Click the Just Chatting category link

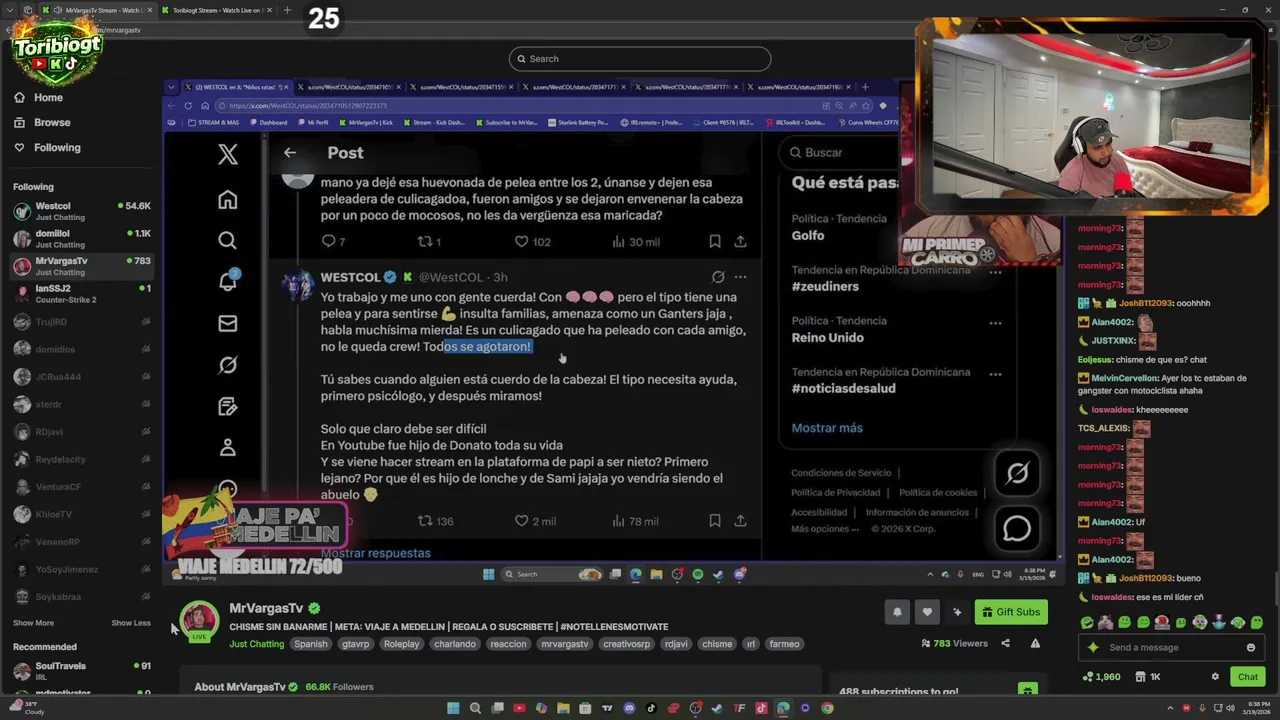click(257, 644)
